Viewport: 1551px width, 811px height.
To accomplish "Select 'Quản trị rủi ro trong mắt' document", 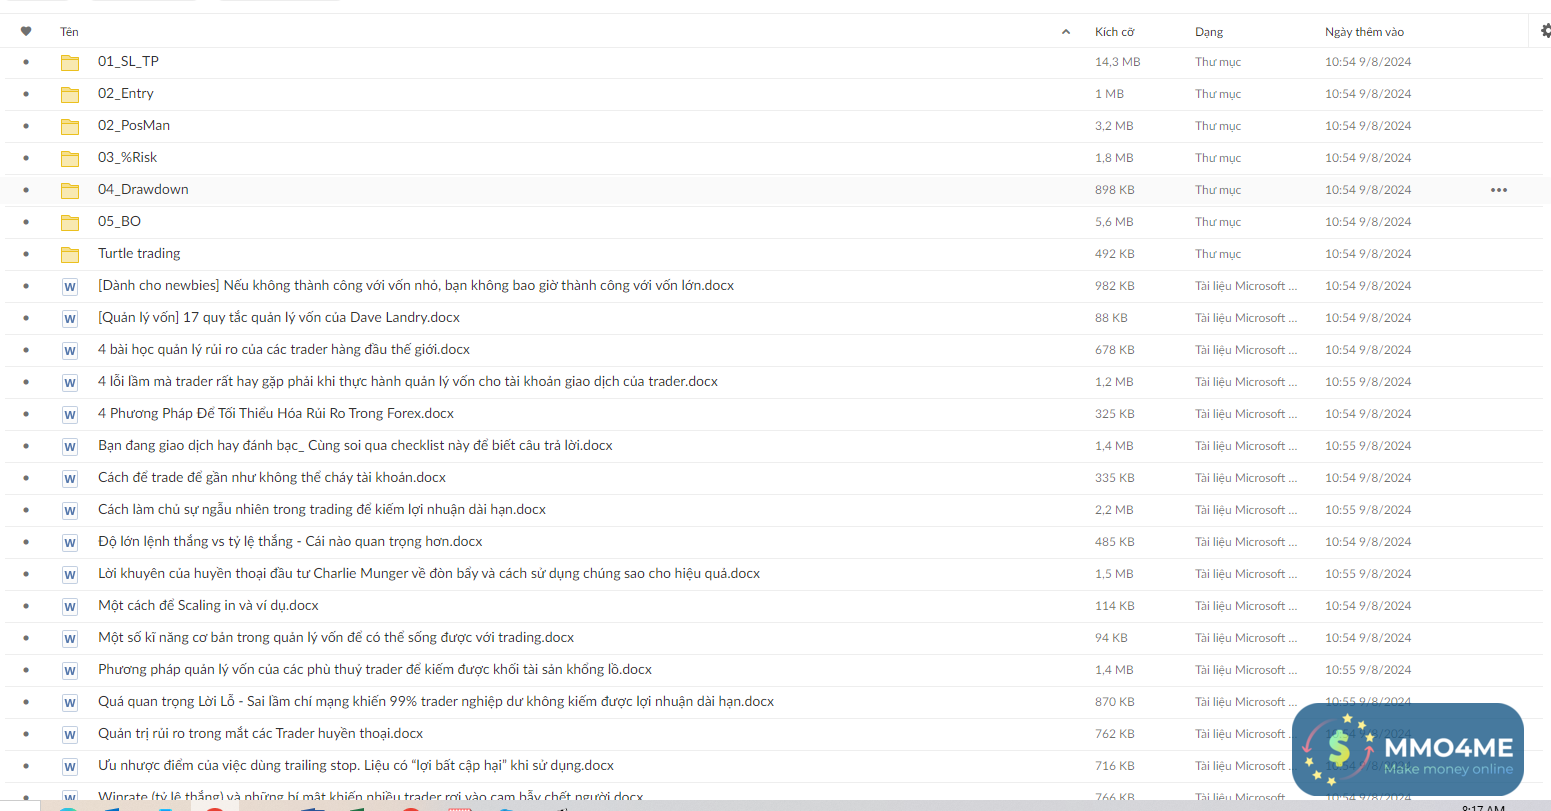I will tap(260, 733).
